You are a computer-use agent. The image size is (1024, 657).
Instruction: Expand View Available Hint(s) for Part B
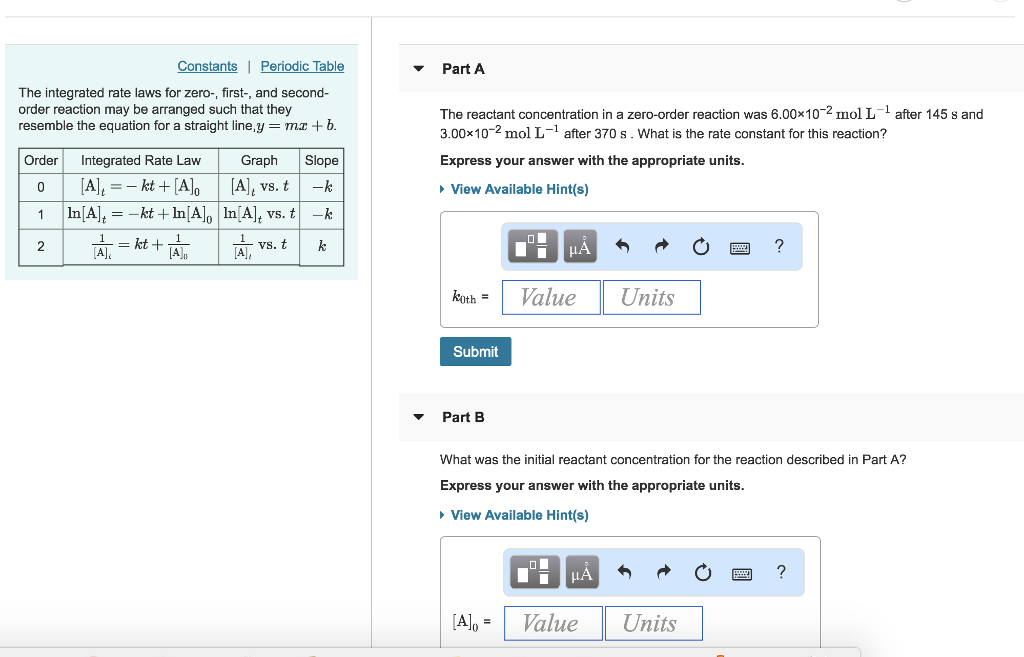(514, 515)
